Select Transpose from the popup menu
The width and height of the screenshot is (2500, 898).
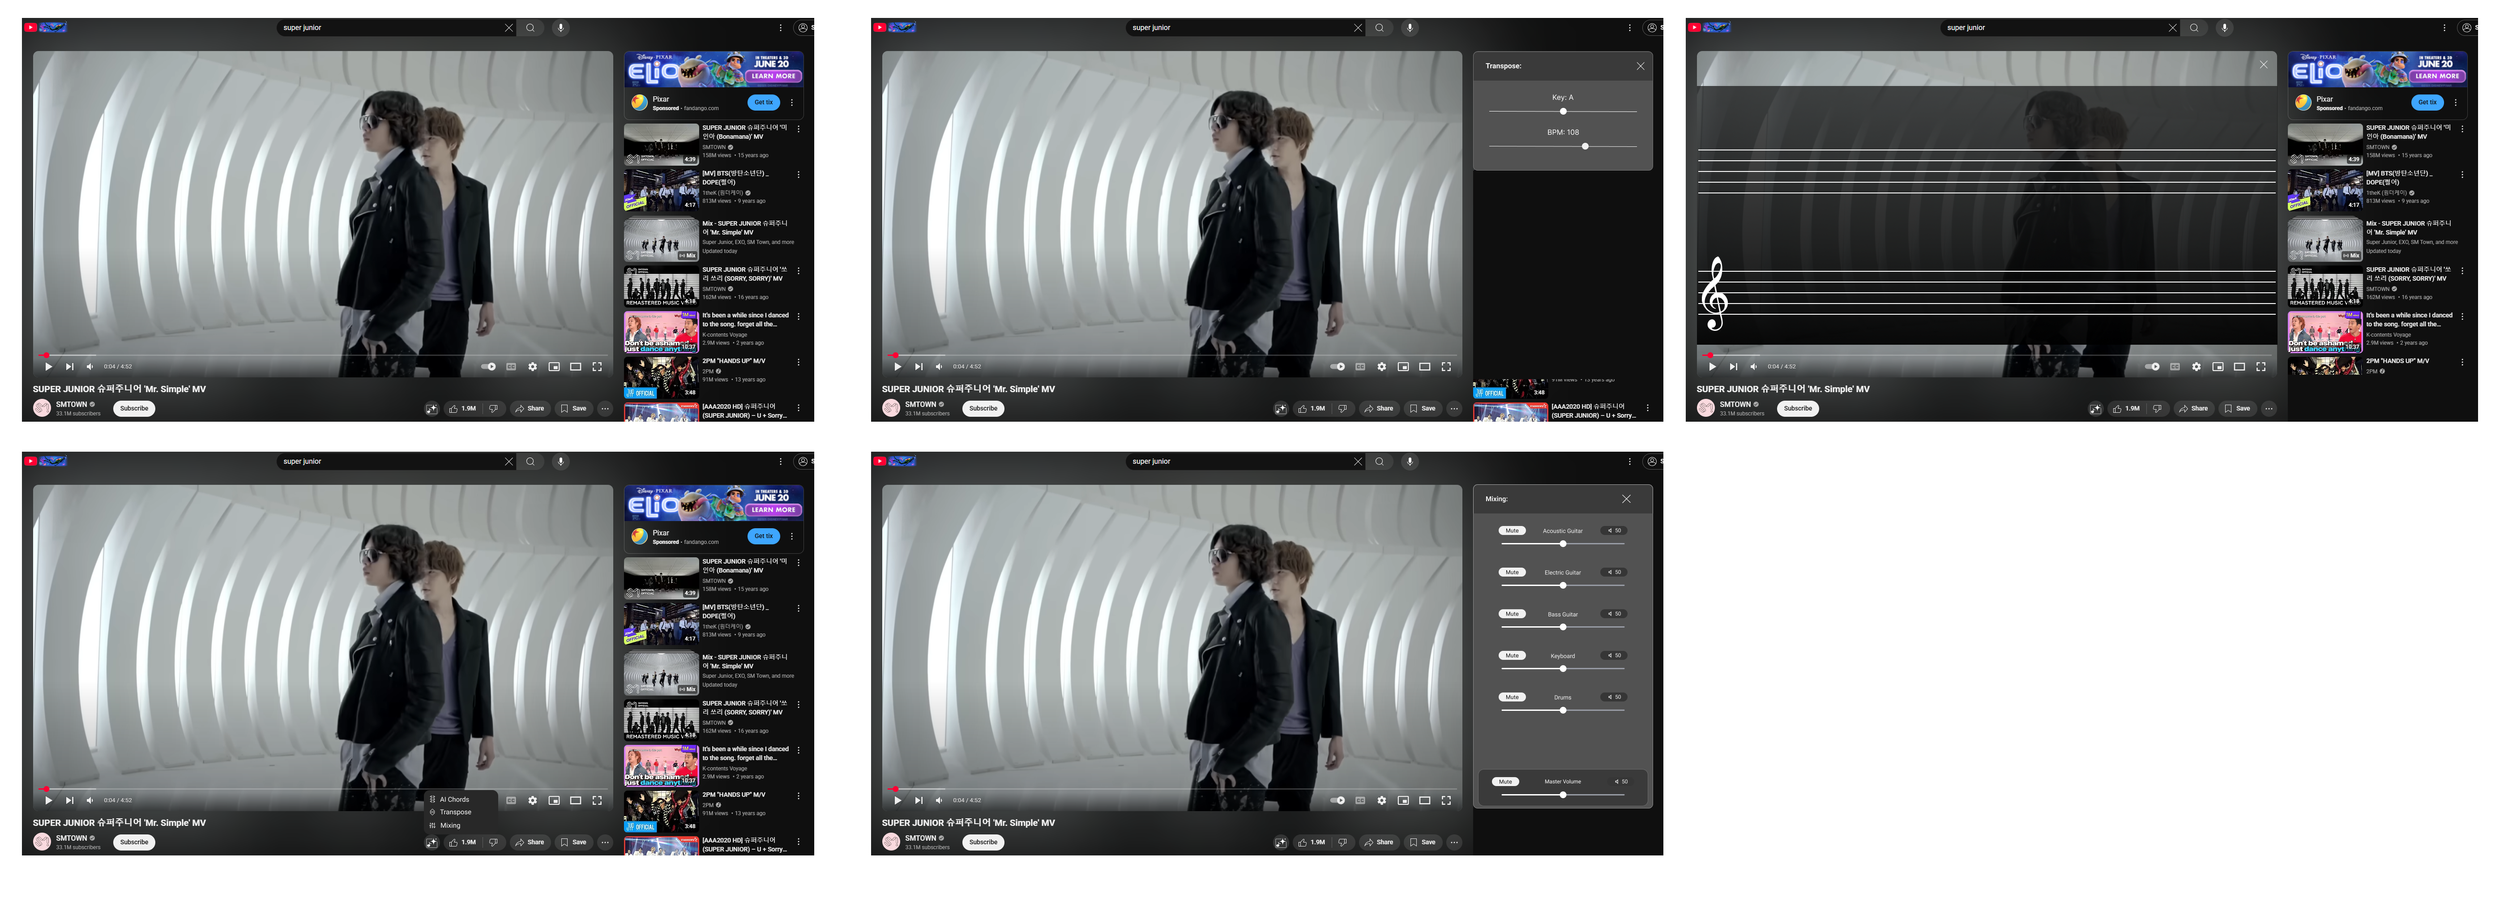(x=455, y=813)
